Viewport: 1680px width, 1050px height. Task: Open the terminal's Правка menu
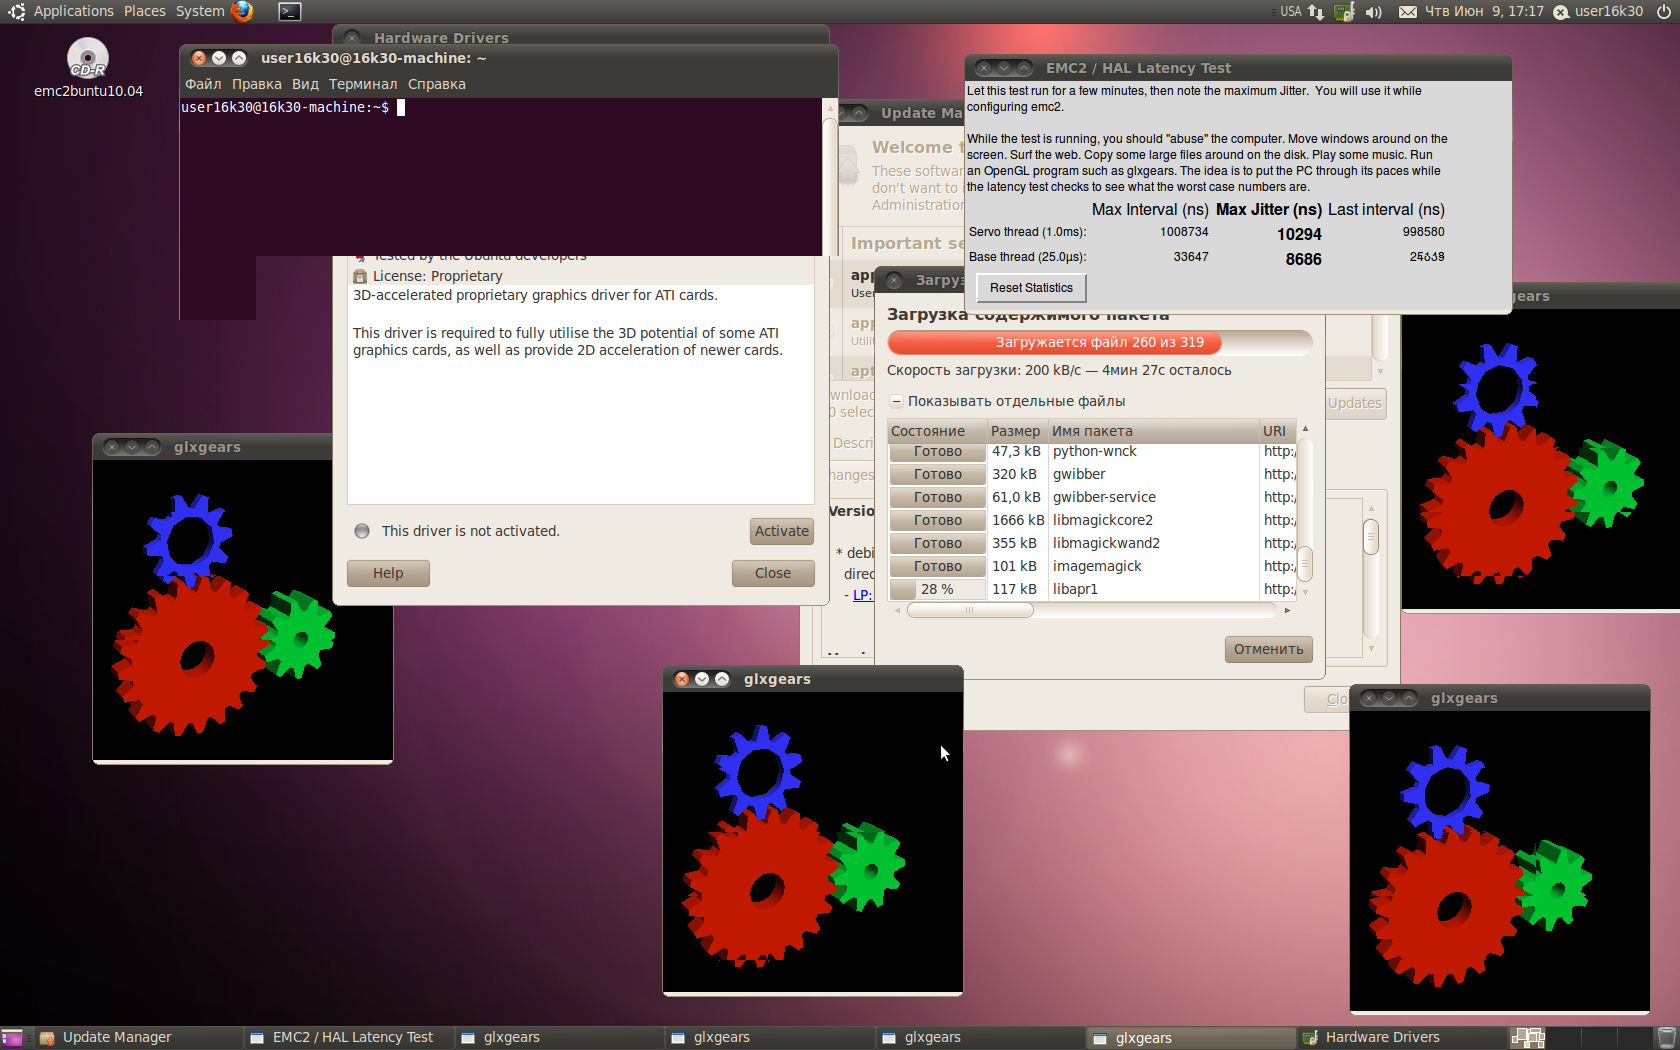257,84
